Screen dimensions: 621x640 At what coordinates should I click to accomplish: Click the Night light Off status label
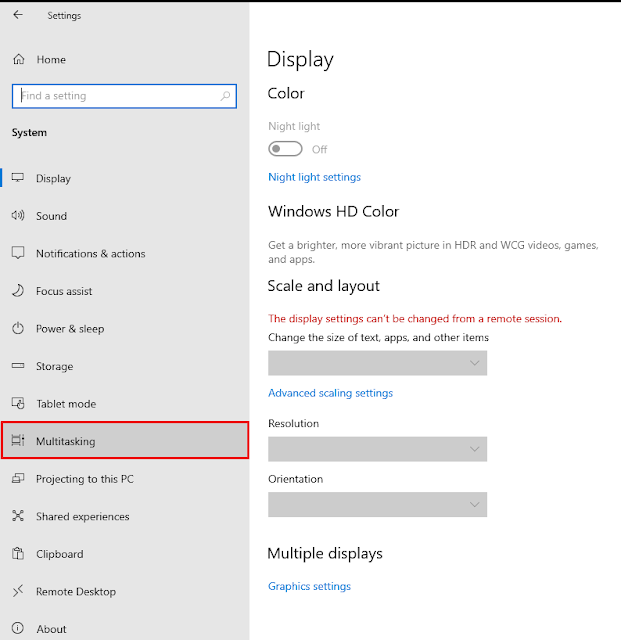point(319,149)
